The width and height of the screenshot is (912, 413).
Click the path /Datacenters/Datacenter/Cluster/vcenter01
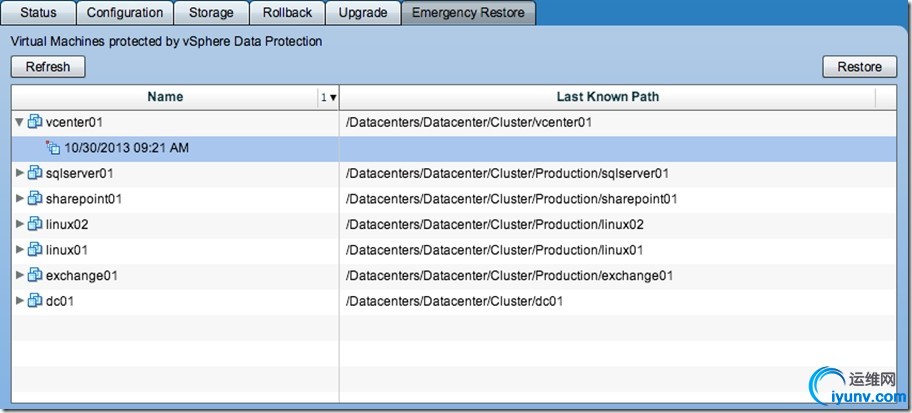468,122
